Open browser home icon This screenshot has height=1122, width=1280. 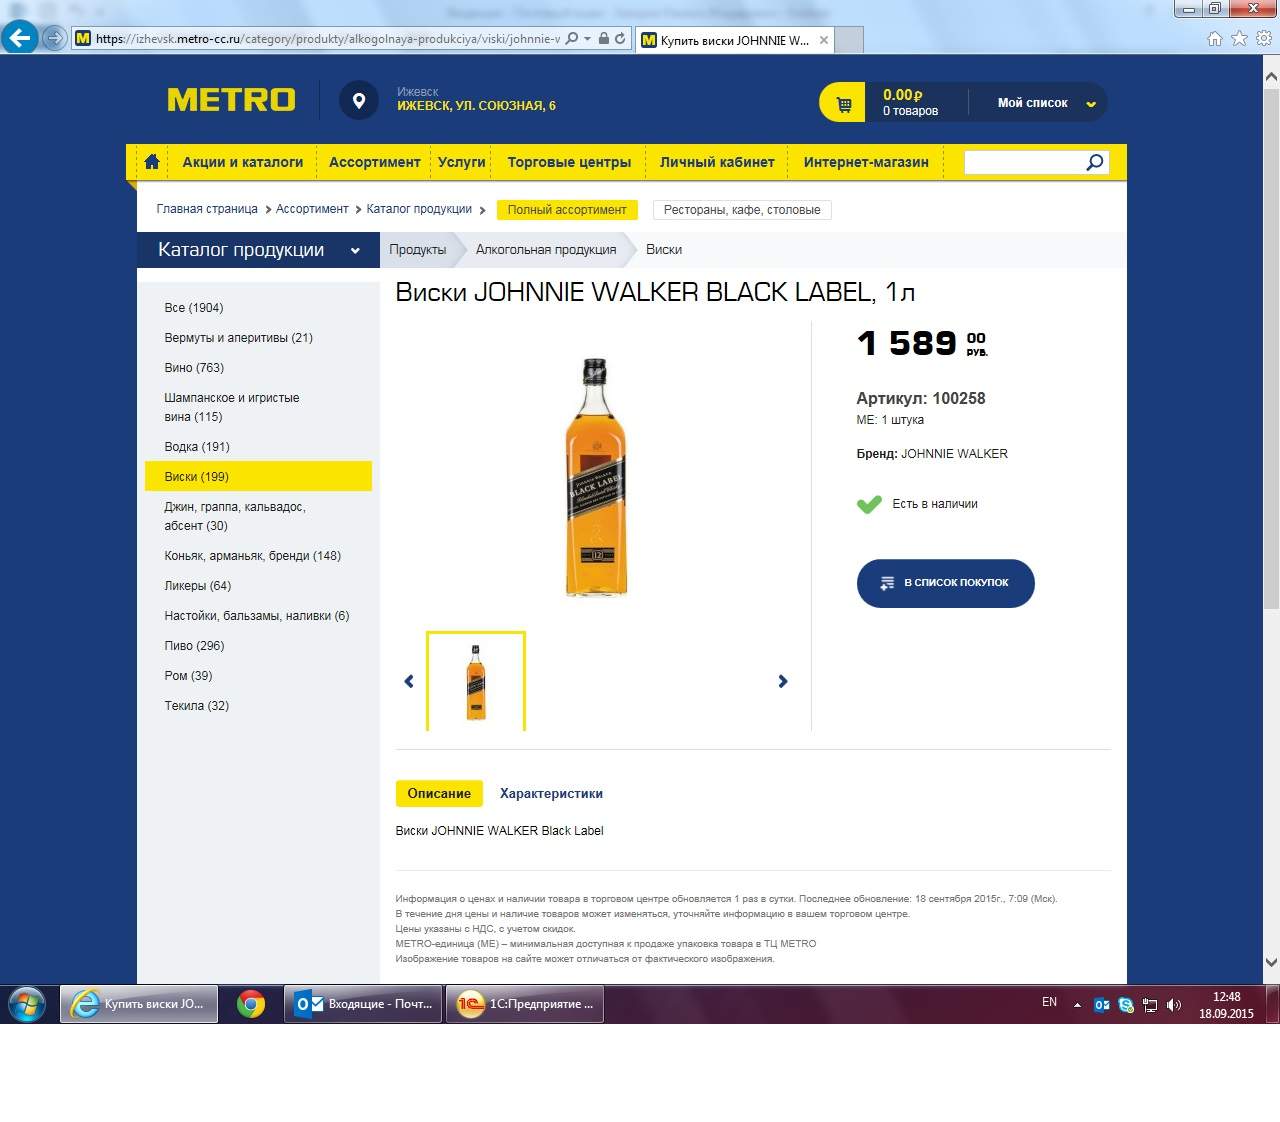click(1214, 39)
